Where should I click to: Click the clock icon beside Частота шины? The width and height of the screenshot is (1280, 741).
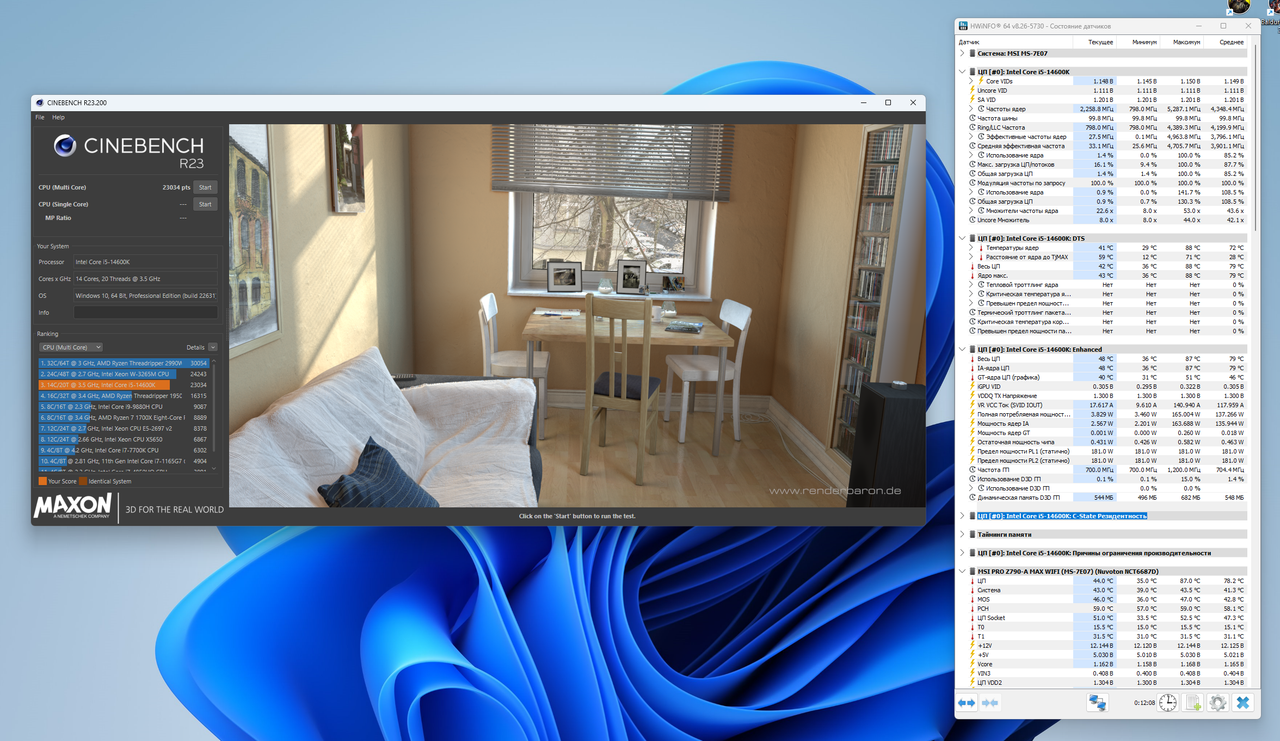click(972, 118)
